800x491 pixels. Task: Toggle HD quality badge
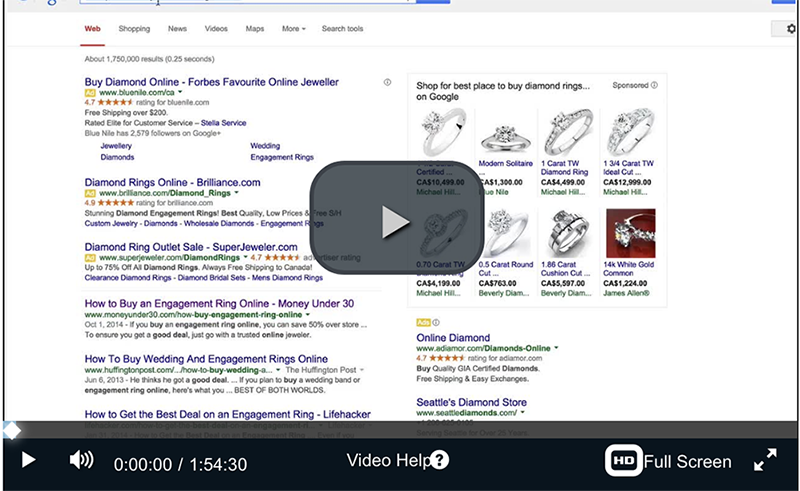tap(623, 460)
